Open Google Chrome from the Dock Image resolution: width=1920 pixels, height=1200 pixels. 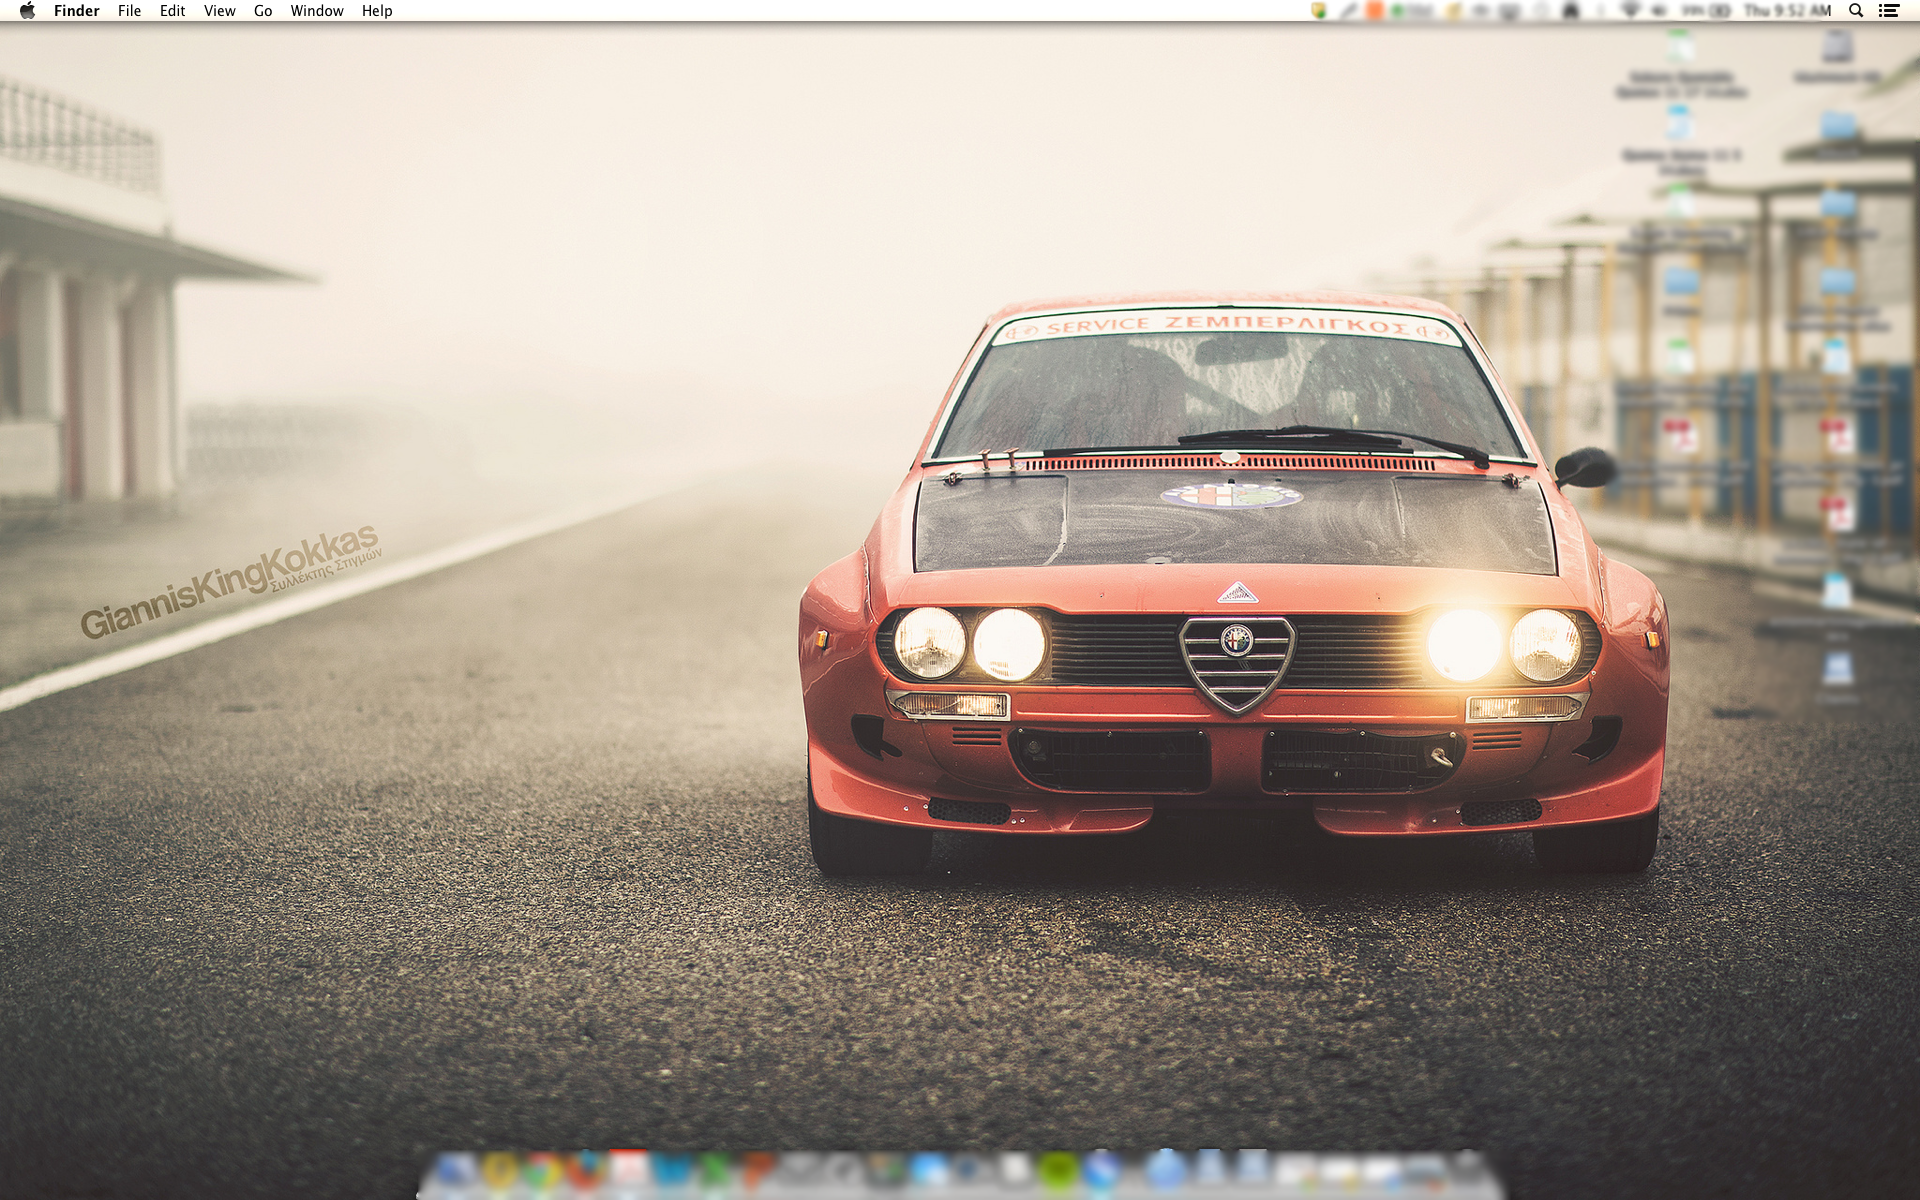(541, 1170)
